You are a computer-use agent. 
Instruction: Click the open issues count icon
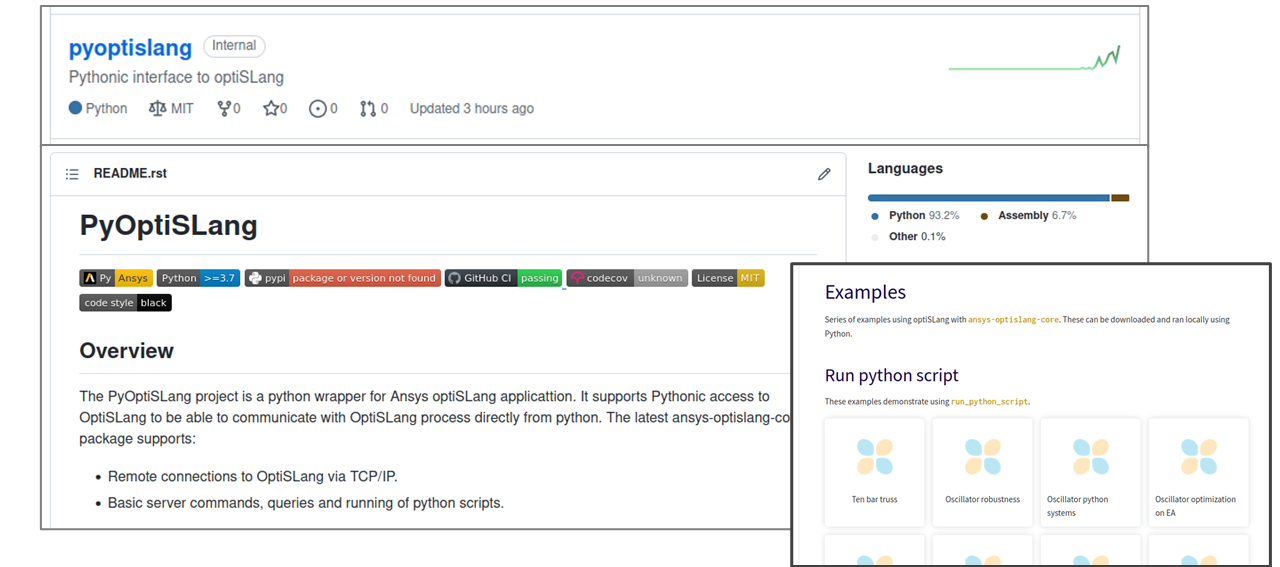[318, 108]
